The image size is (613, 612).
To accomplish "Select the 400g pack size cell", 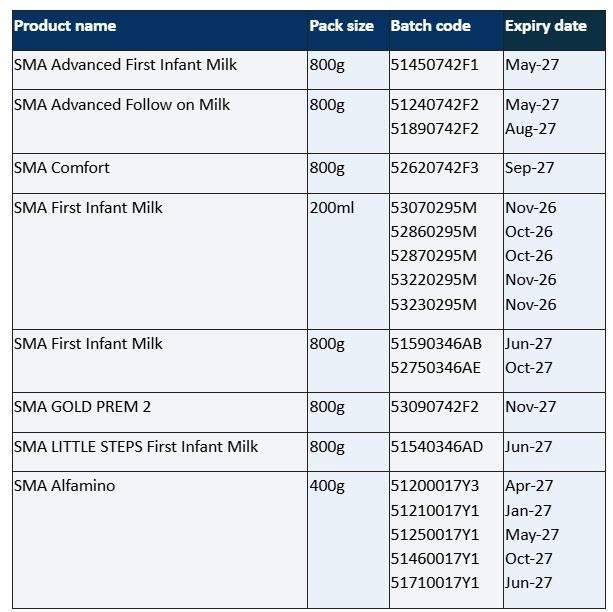I will click(327, 486).
